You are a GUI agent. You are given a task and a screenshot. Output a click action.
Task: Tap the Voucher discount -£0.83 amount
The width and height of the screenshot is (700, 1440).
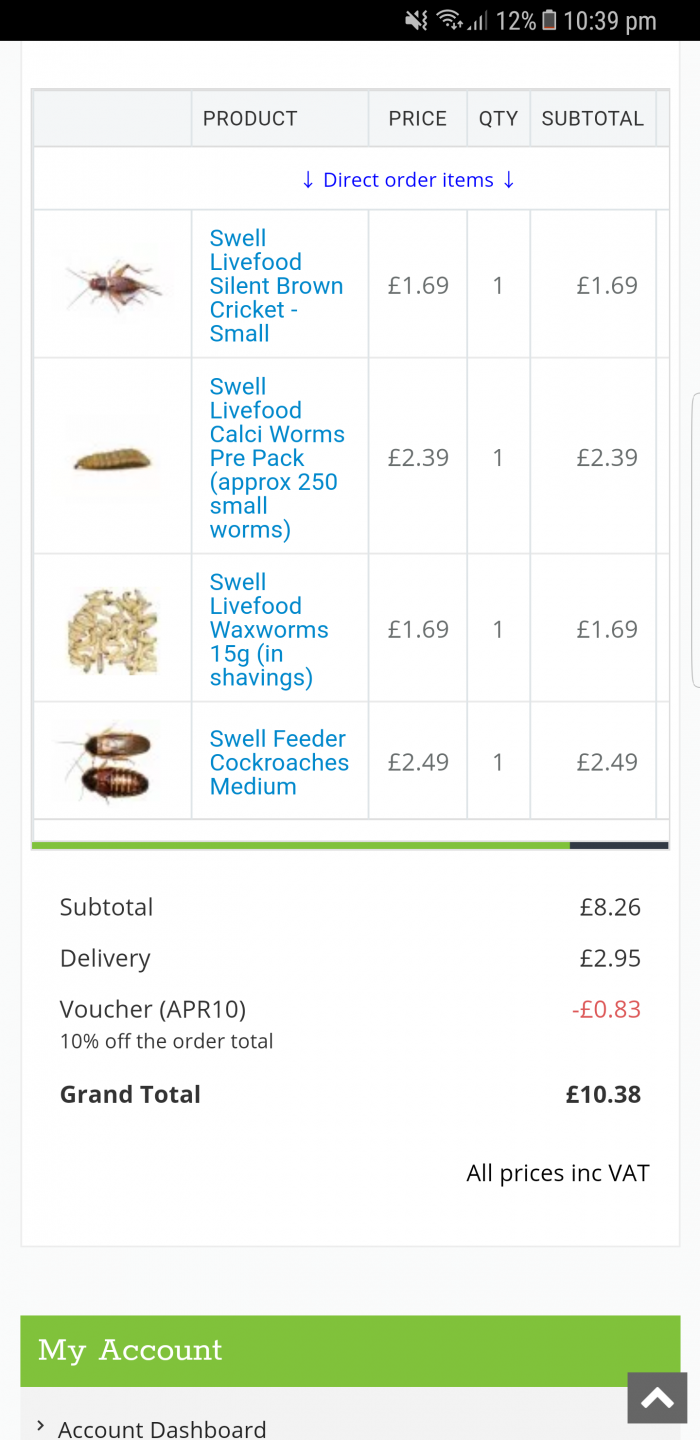tap(606, 1009)
